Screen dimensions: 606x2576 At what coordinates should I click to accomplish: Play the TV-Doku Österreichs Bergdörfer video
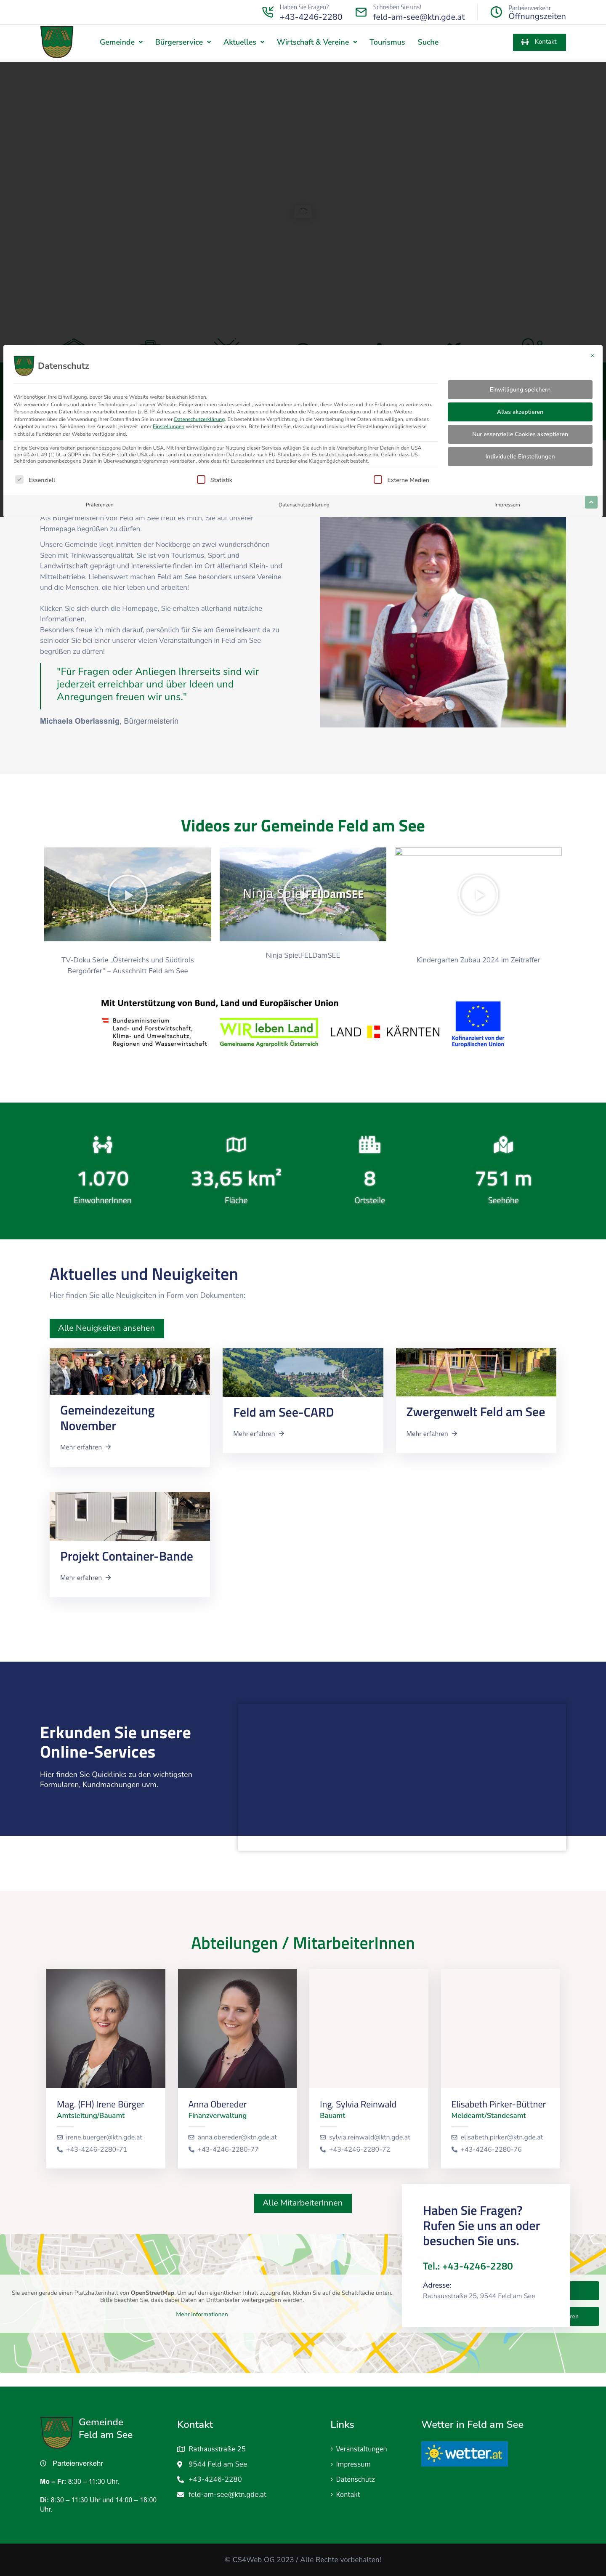[x=128, y=894]
